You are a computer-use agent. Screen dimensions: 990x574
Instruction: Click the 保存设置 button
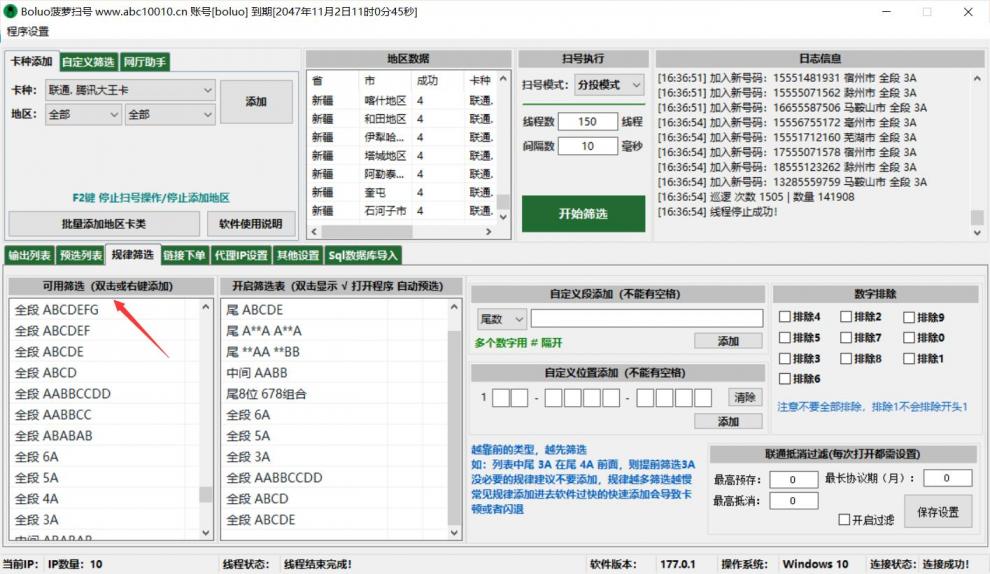938,513
